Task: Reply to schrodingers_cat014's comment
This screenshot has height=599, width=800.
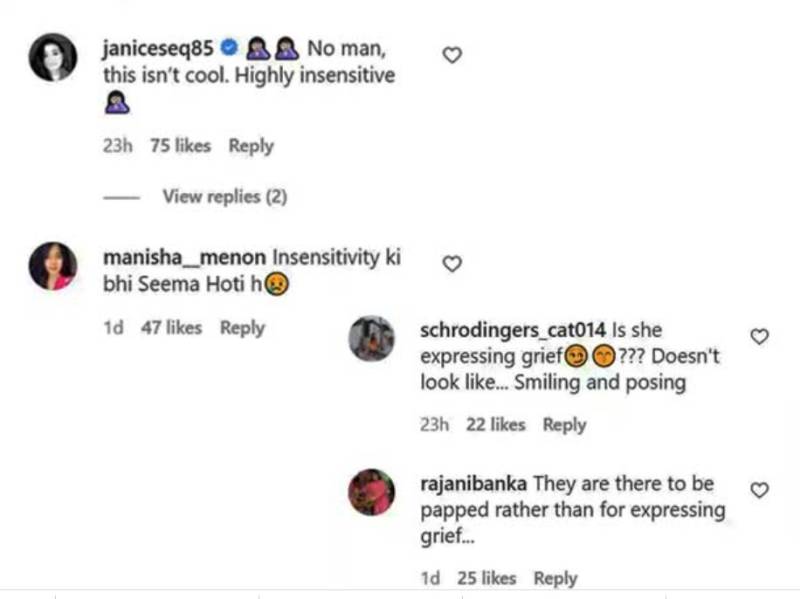Action: tap(564, 425)
